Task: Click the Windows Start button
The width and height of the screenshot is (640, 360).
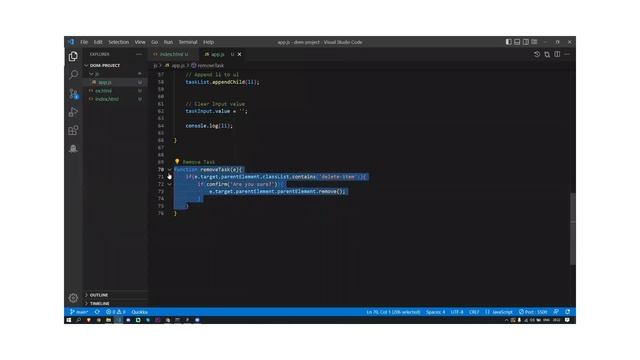Action: (69, 320)
